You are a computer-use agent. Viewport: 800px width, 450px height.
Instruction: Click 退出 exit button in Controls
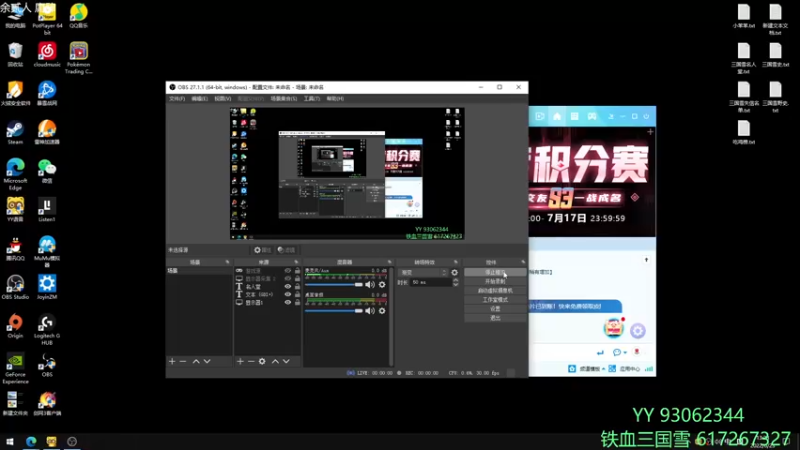click(x=495, y=318)
